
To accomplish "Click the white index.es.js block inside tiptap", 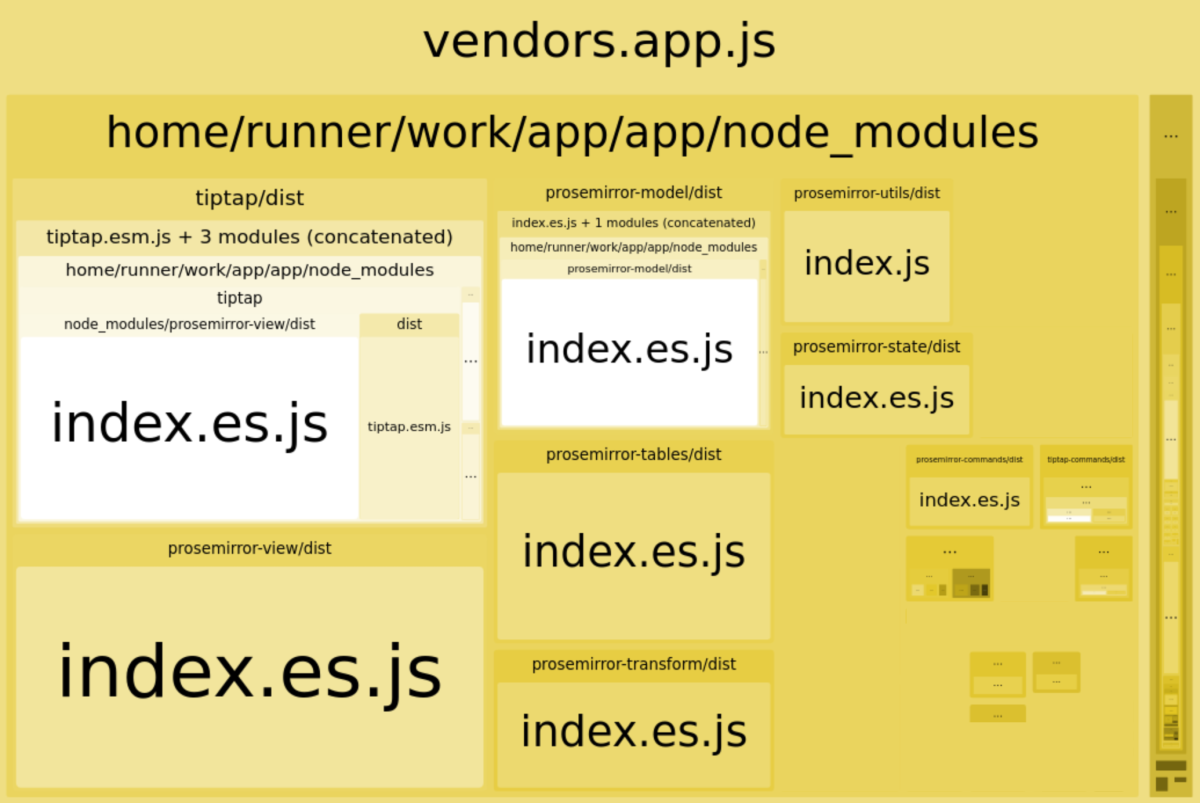I will [x=189, y=425].
